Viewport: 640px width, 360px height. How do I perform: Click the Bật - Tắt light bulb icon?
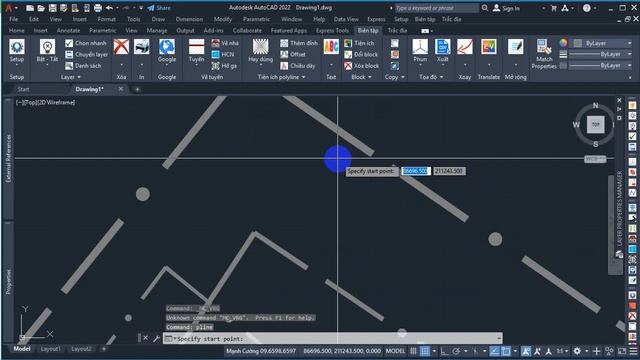pyautogui.click(x=47, y=47)
